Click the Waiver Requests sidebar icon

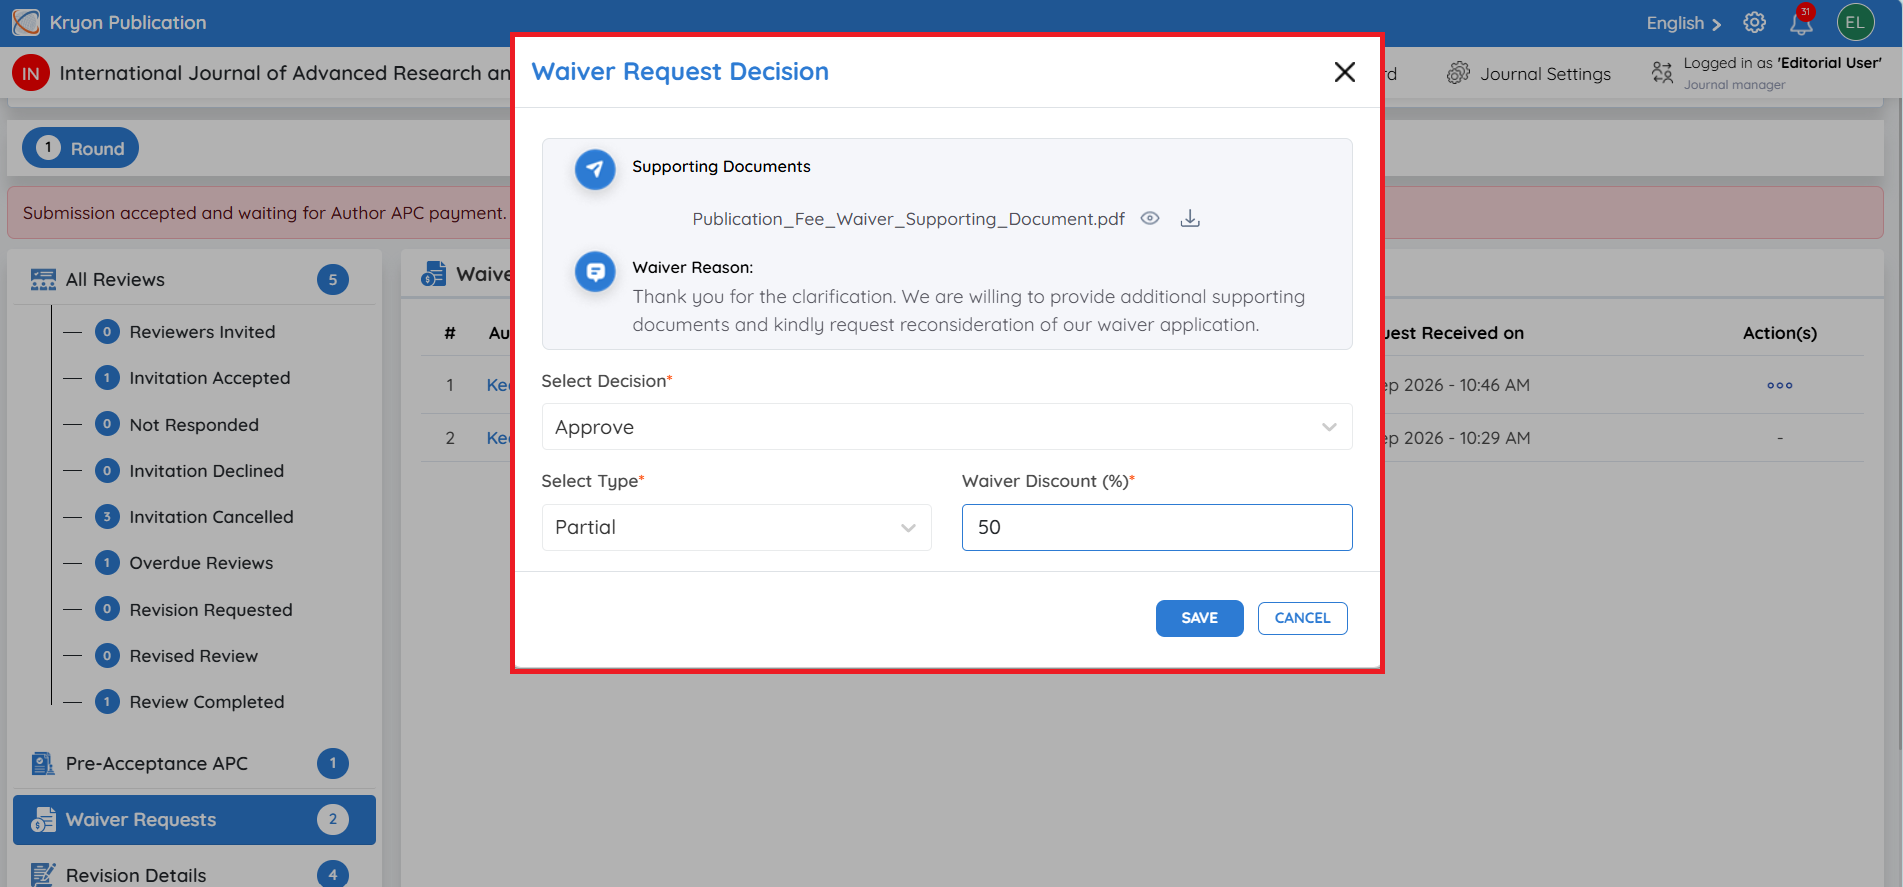tap(43, 820)
